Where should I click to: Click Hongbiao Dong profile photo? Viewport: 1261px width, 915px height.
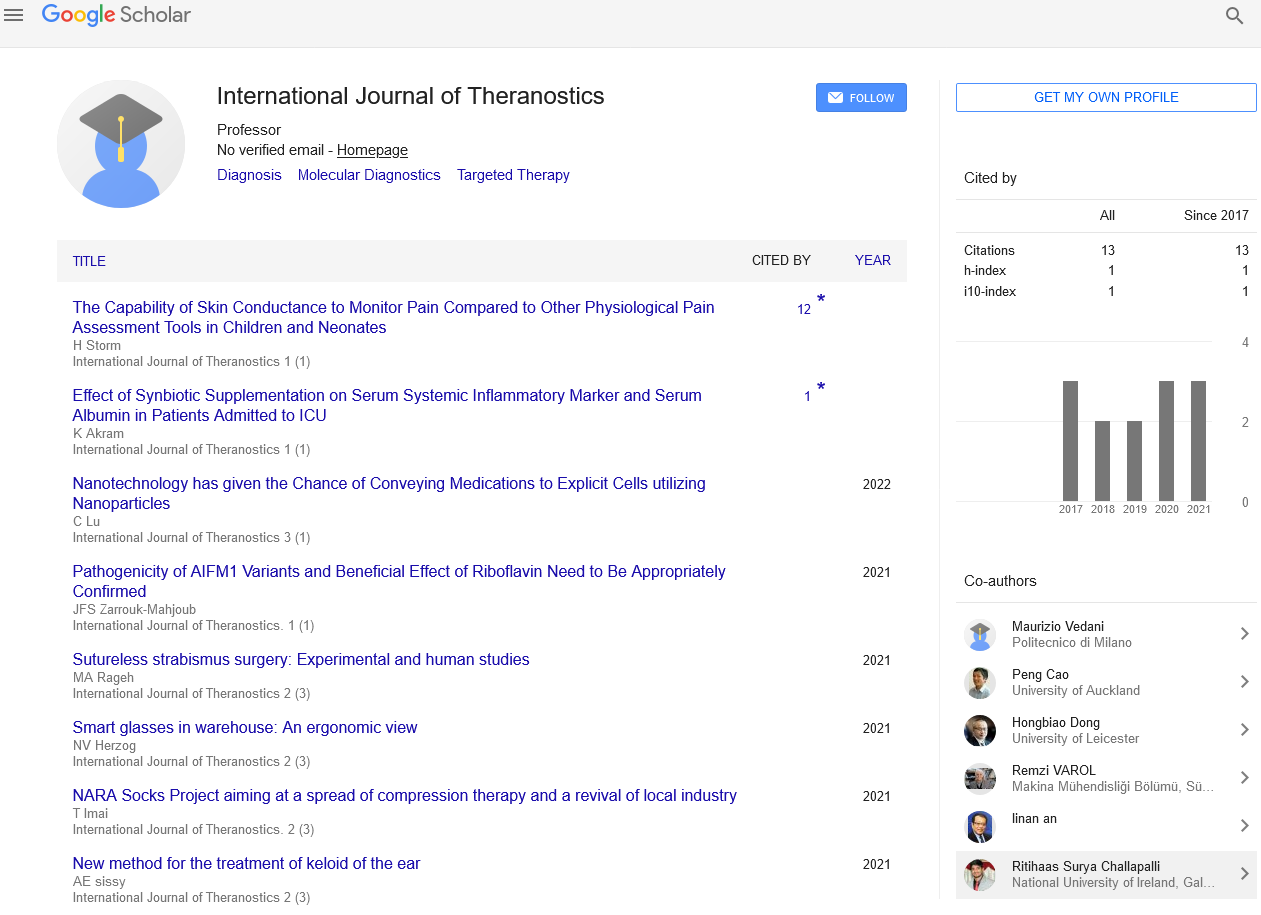pyautogui.click(x=980, y=731)
